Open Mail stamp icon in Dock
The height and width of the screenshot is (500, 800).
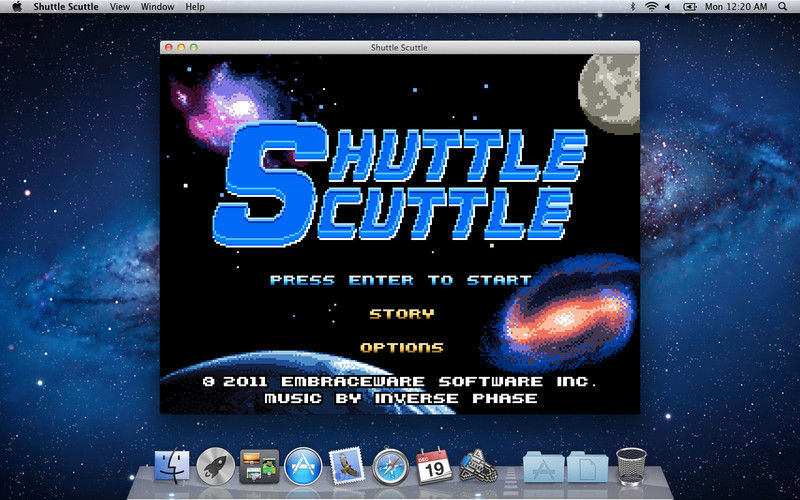[347, 465]
